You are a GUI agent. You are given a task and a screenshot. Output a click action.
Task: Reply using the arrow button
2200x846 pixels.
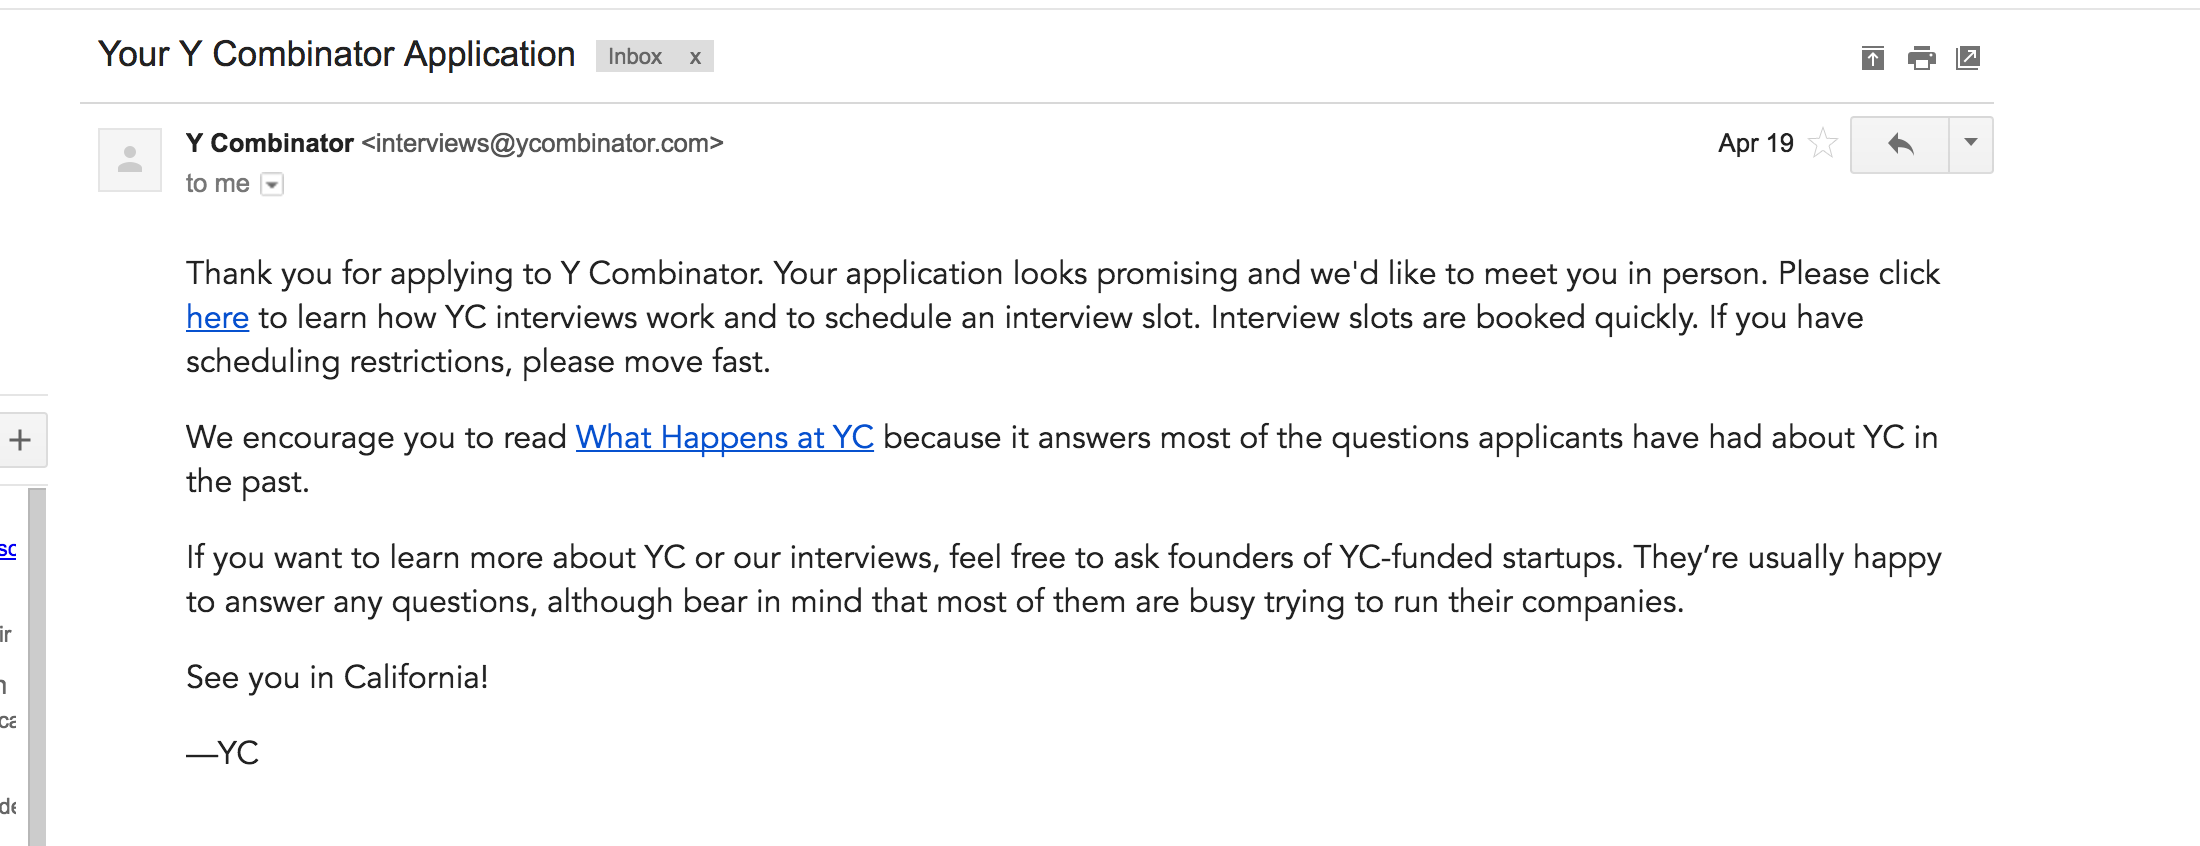(x=1900, y=145)
